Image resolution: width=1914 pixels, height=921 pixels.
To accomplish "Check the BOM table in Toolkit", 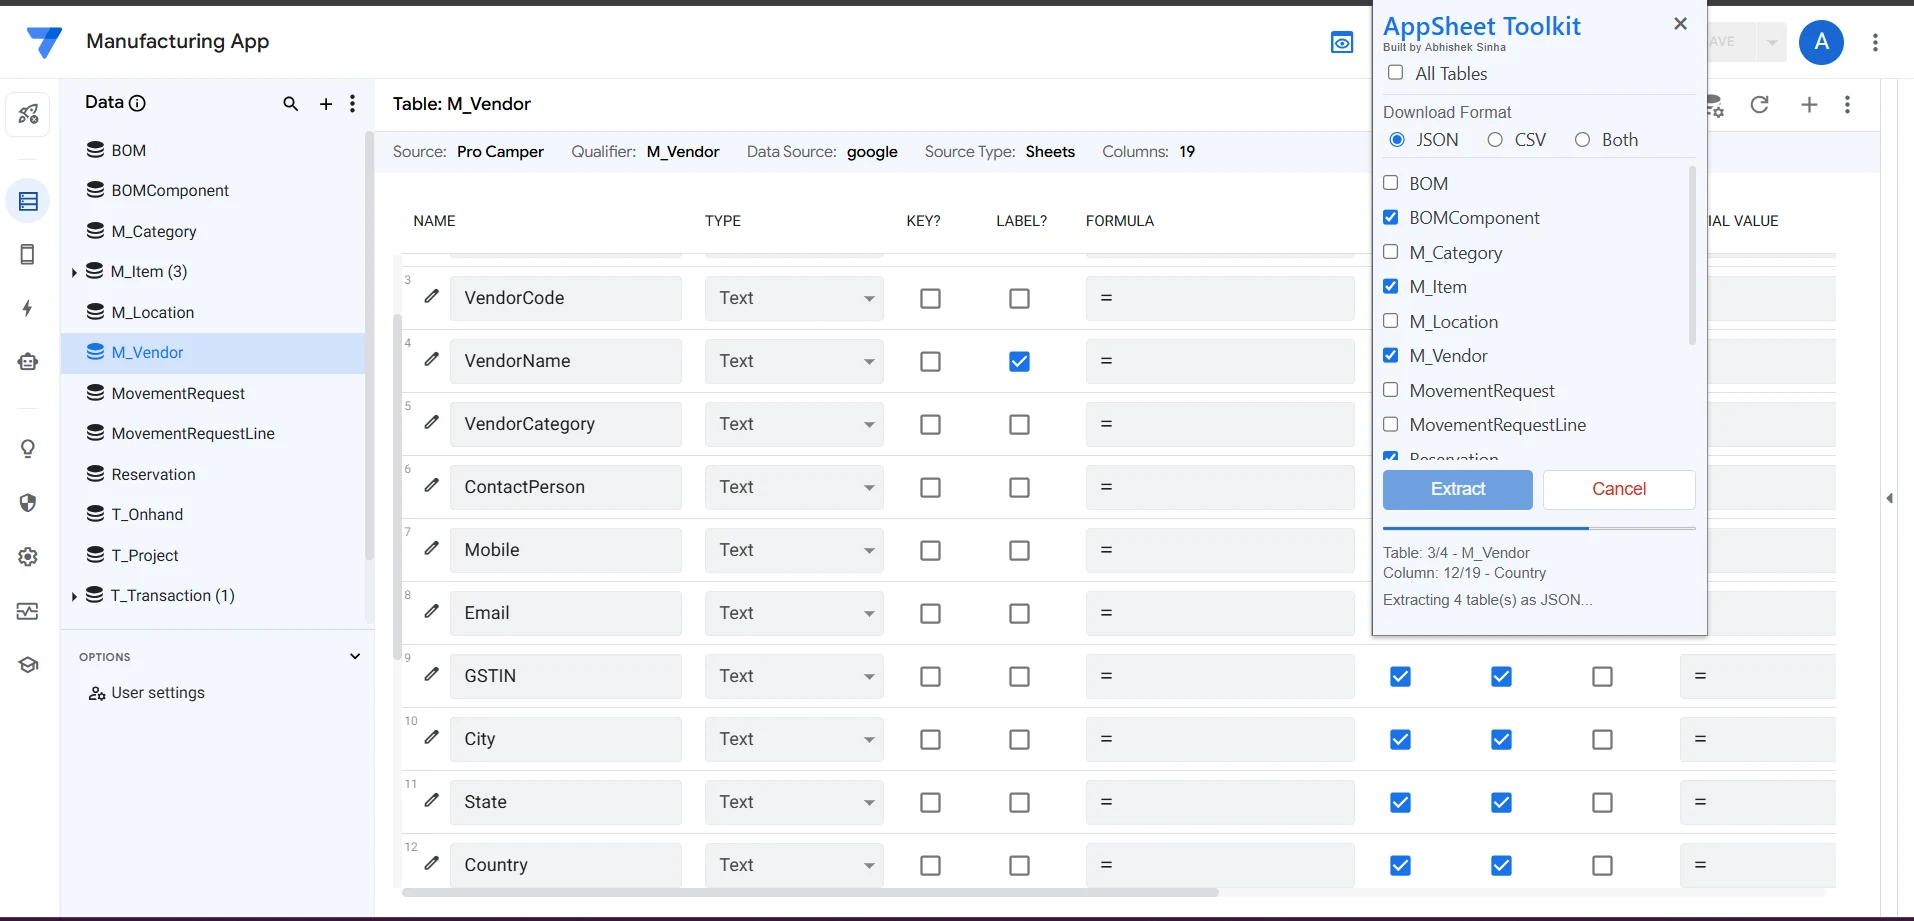I will [1391, 183].
